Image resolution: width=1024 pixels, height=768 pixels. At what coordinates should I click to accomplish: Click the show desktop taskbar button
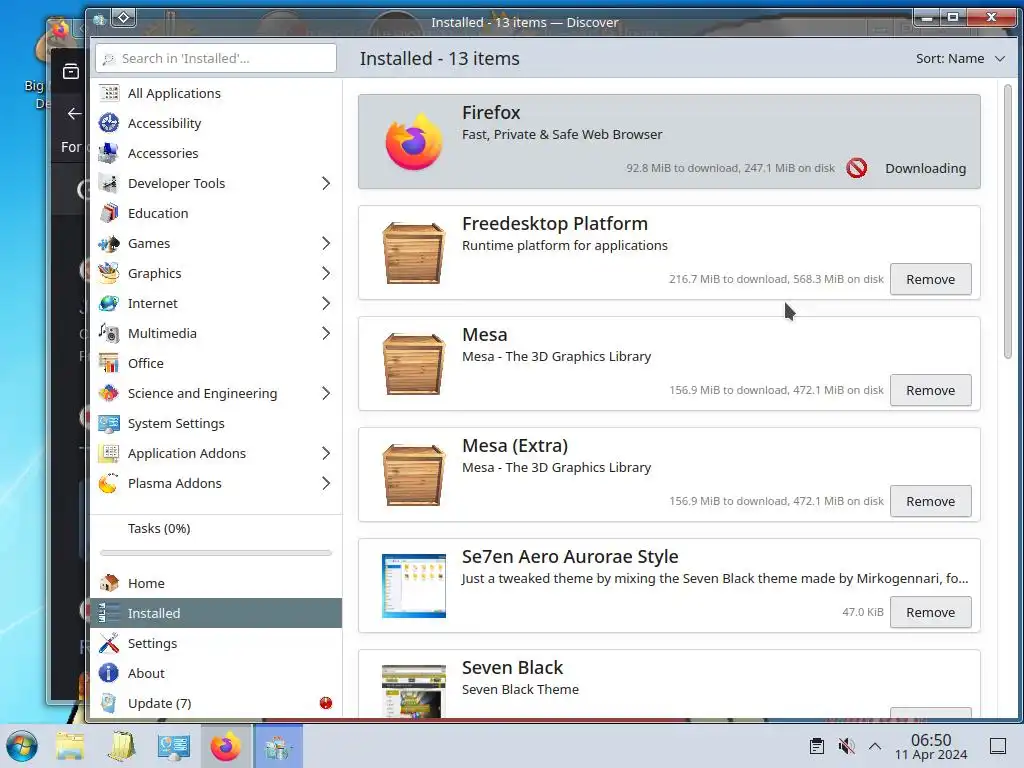pos(998,746)
